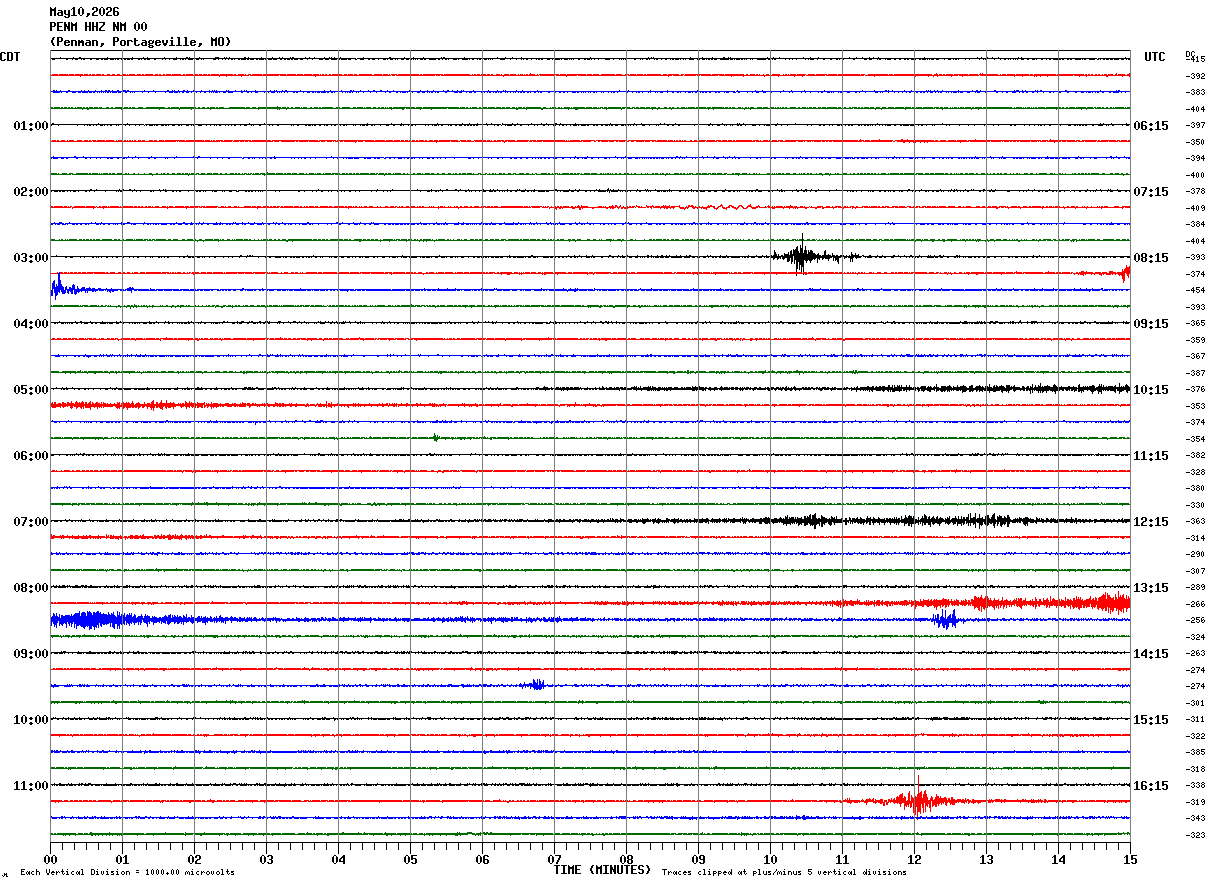Click the TIME (MINUTES) axis title
The width and height of the screenshot is (1210, 886).
coord(602,870)
